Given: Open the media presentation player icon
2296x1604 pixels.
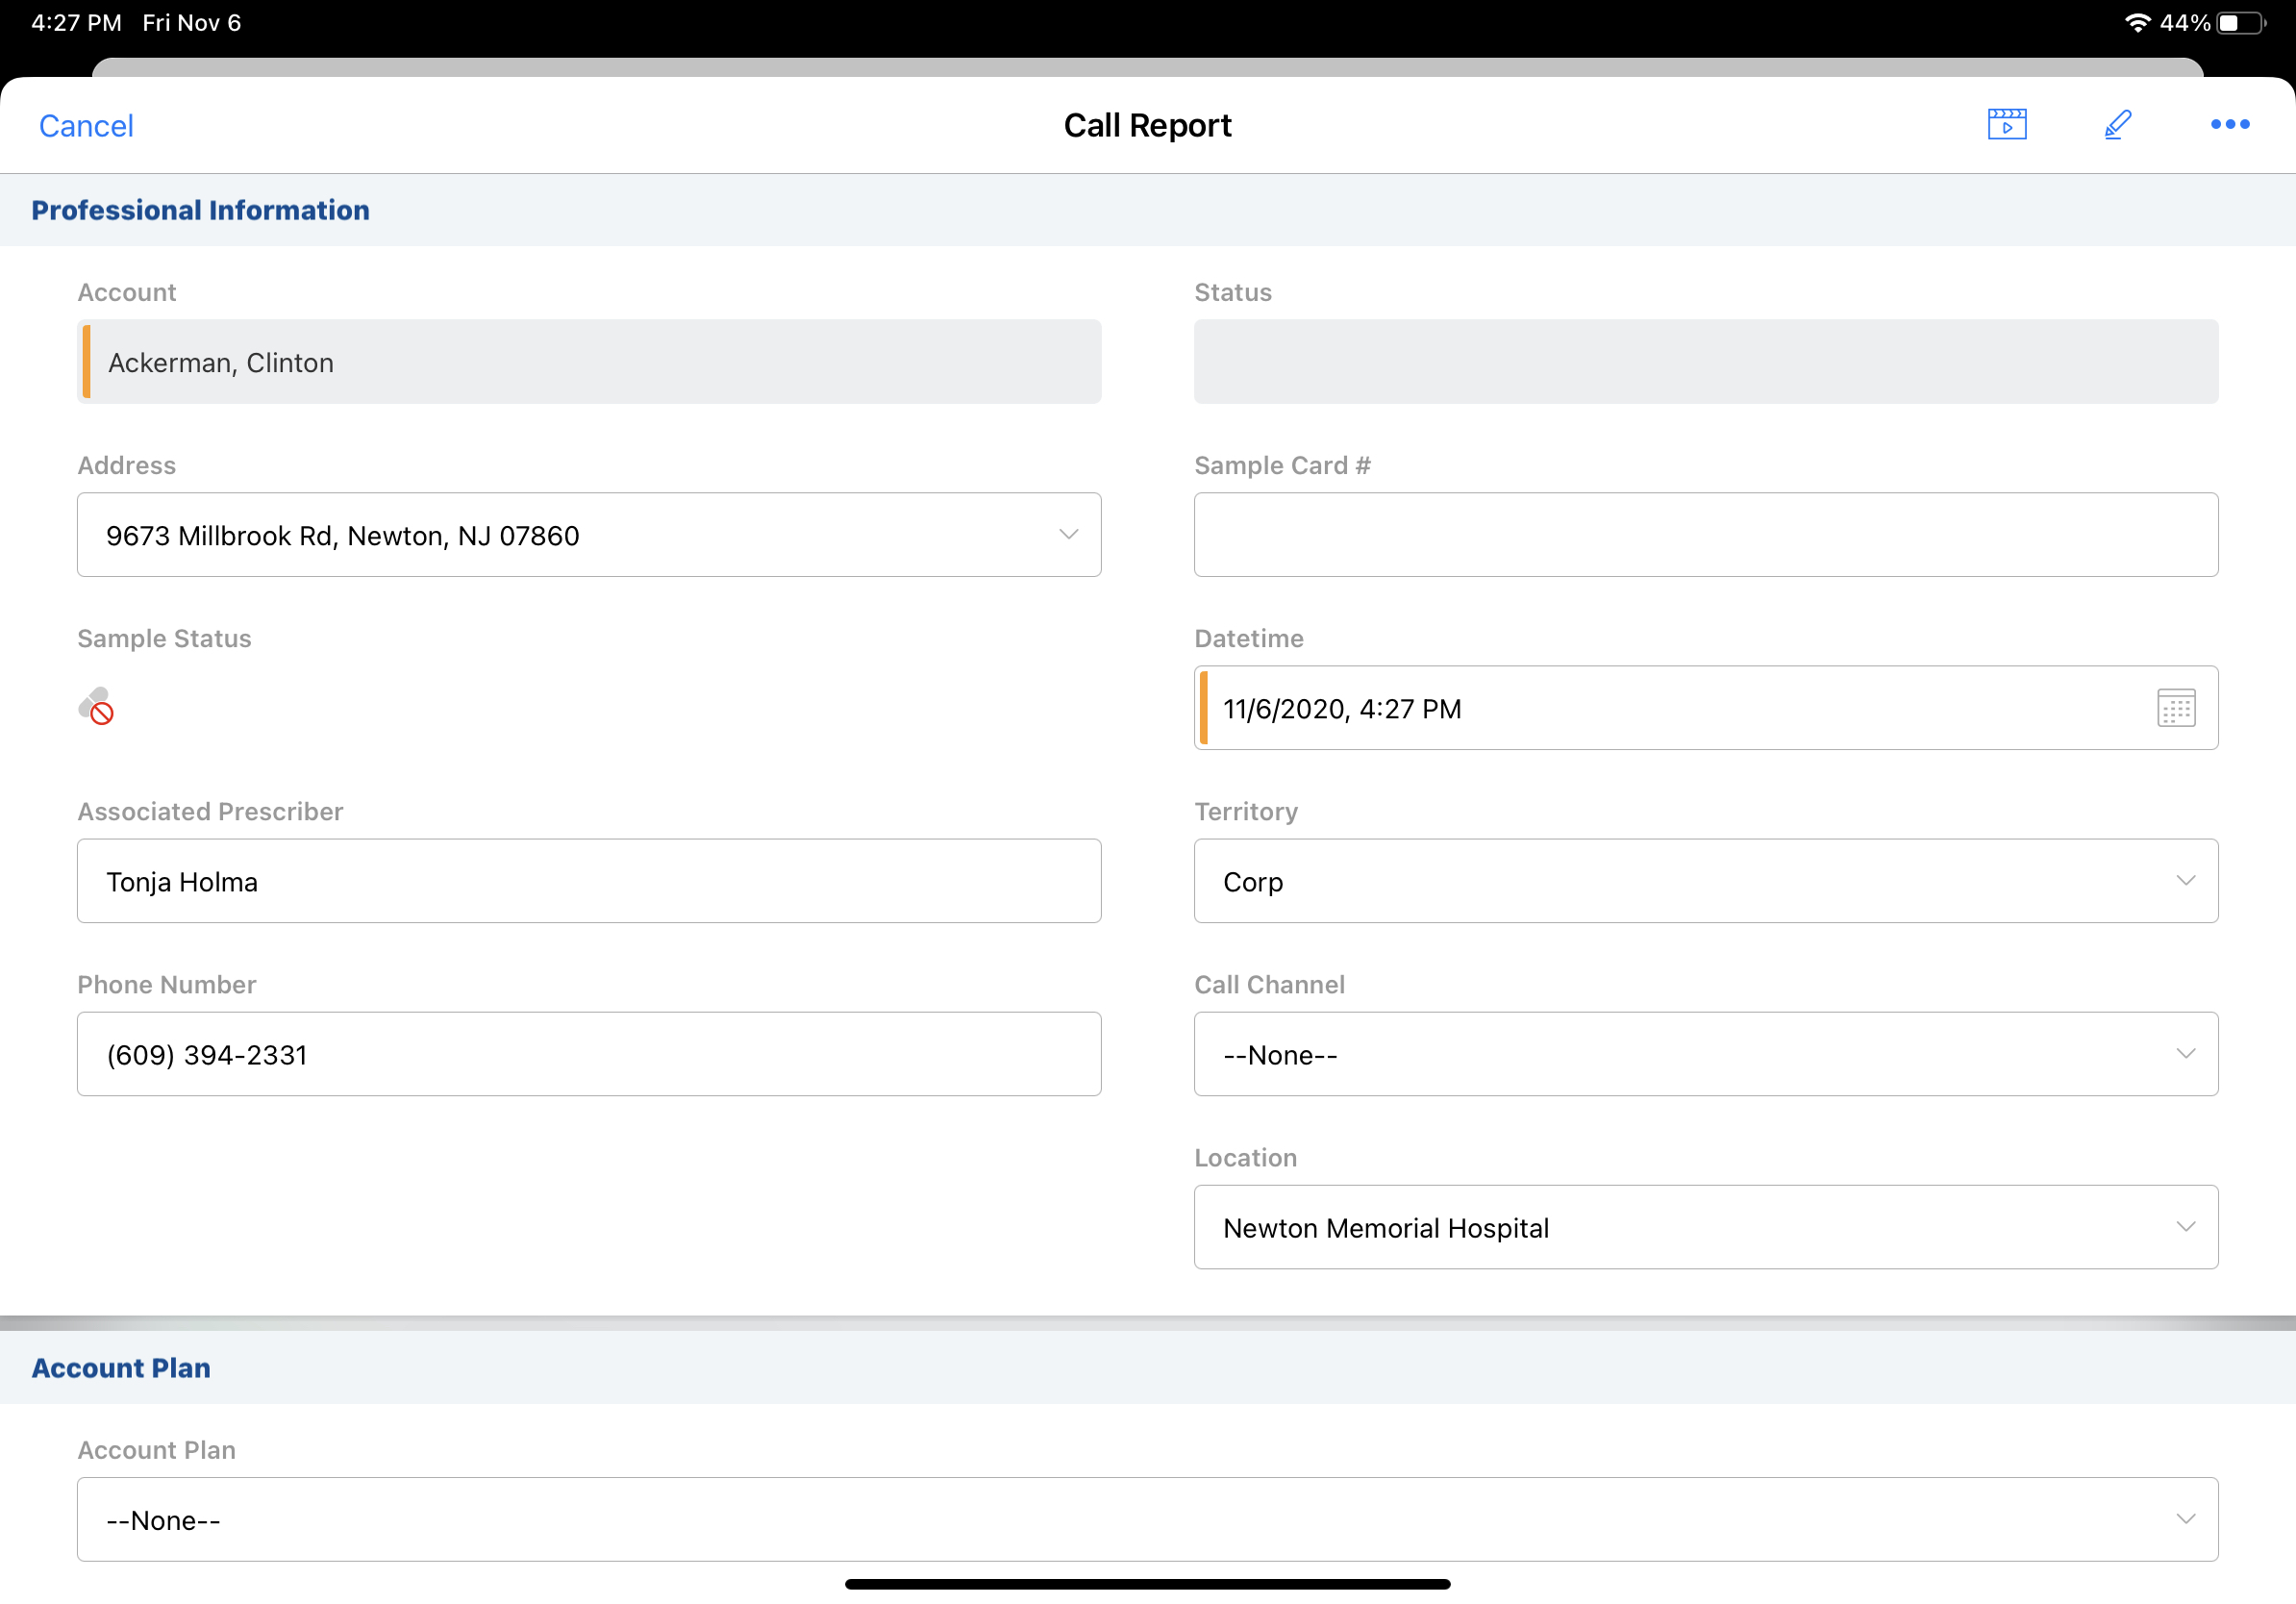Looking at the screenshot, I should 2006,124.
